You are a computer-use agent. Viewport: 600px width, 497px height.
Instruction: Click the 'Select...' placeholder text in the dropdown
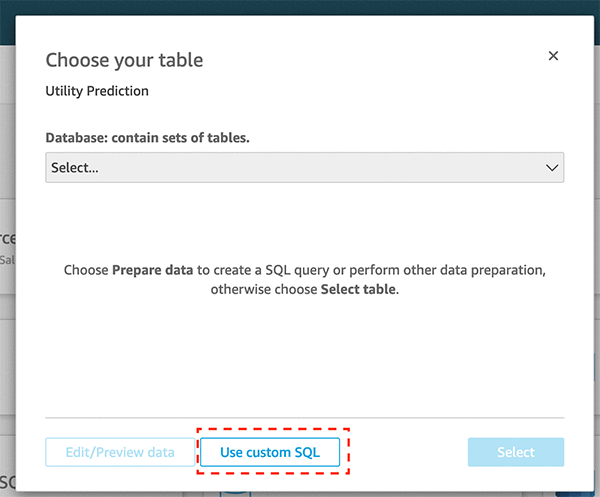(x=75, y=168)
